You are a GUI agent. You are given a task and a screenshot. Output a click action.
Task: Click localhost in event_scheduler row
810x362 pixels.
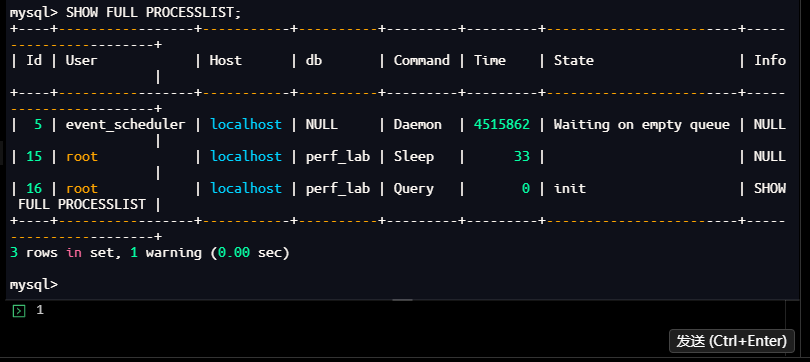tap(246, 124)
